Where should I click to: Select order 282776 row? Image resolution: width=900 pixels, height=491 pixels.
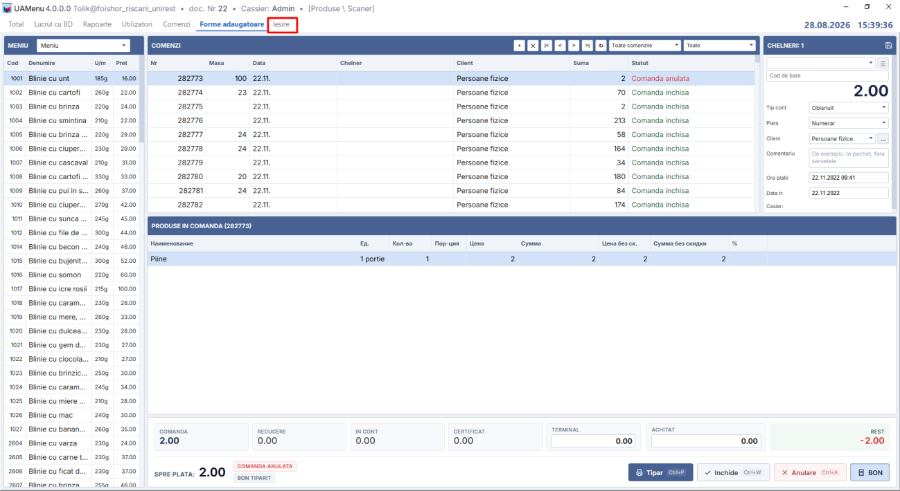[x=451, y=121]
